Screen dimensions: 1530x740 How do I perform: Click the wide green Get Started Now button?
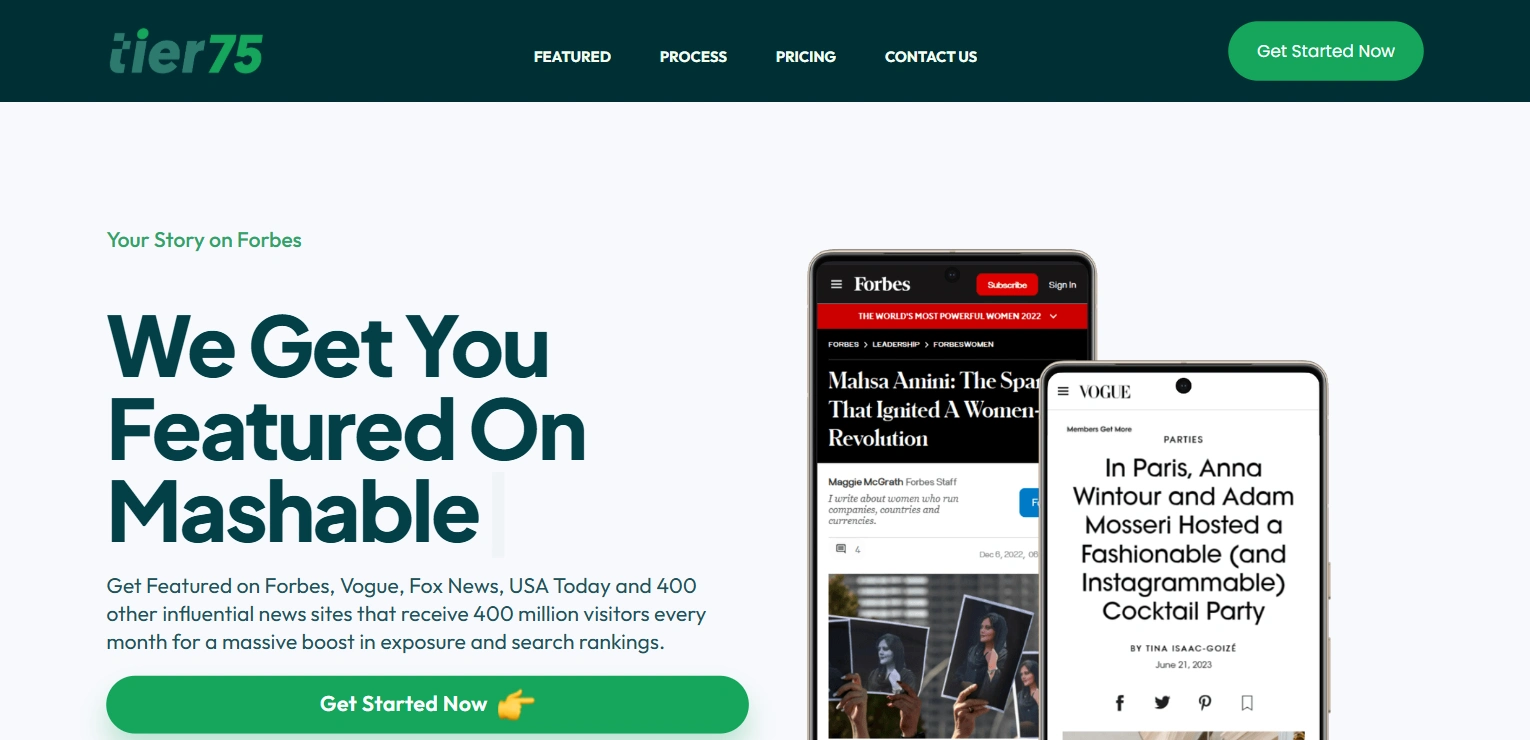[x=428, y=704]
